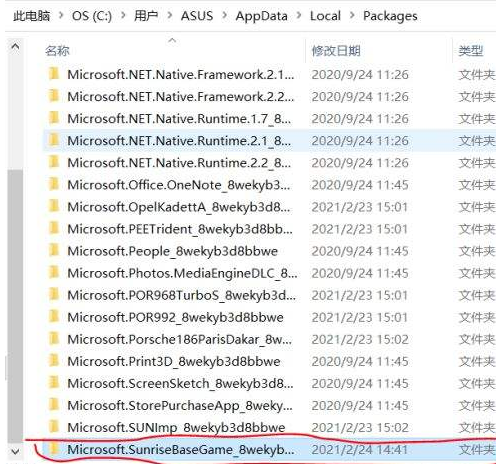Click the Microsoft.Porsche186ParisDakar folder icon
496x464 pixels.
click(x=54, y=339)
